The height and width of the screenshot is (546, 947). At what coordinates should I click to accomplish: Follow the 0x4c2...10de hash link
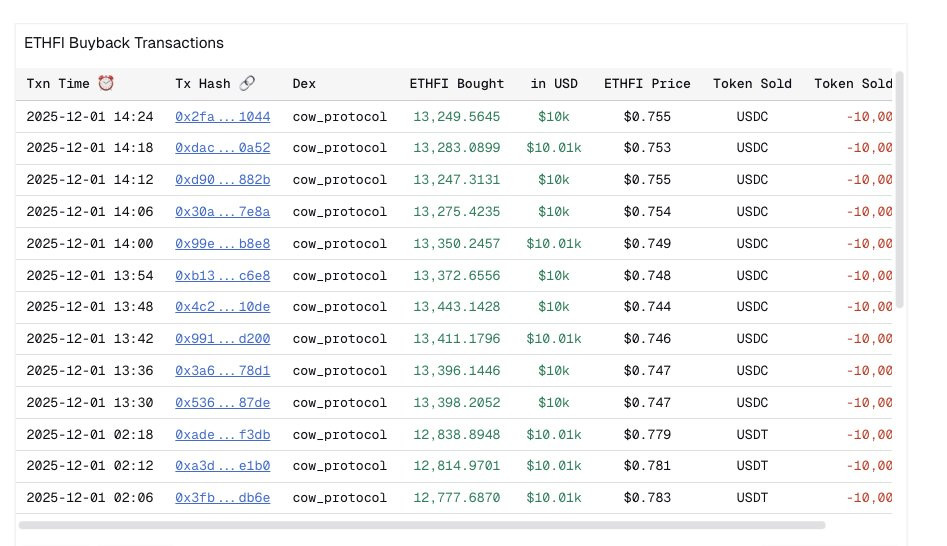pyautogui.click(x=222, y=307)
